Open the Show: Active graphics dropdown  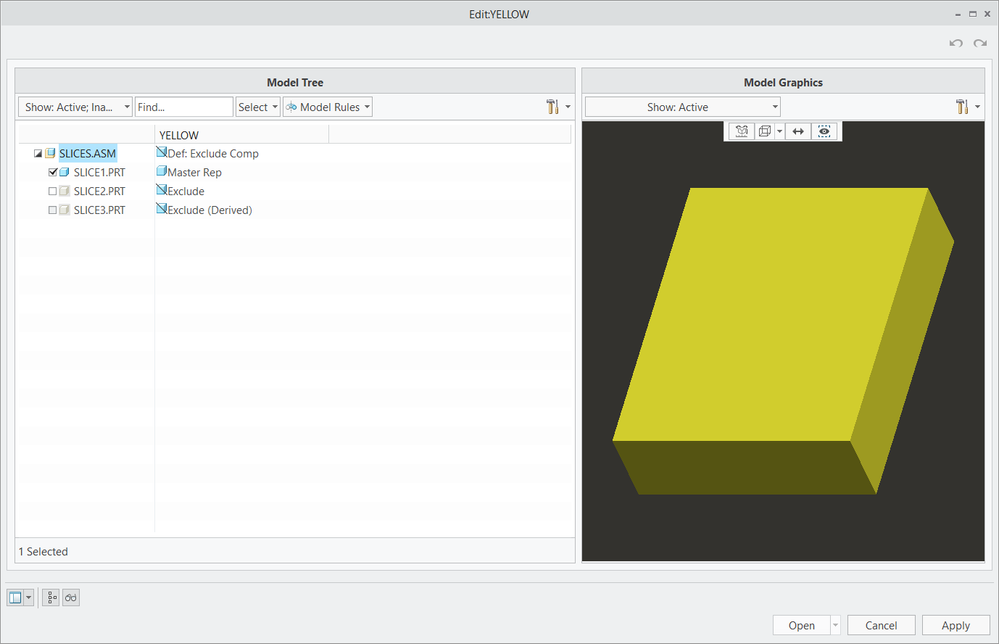682,107
